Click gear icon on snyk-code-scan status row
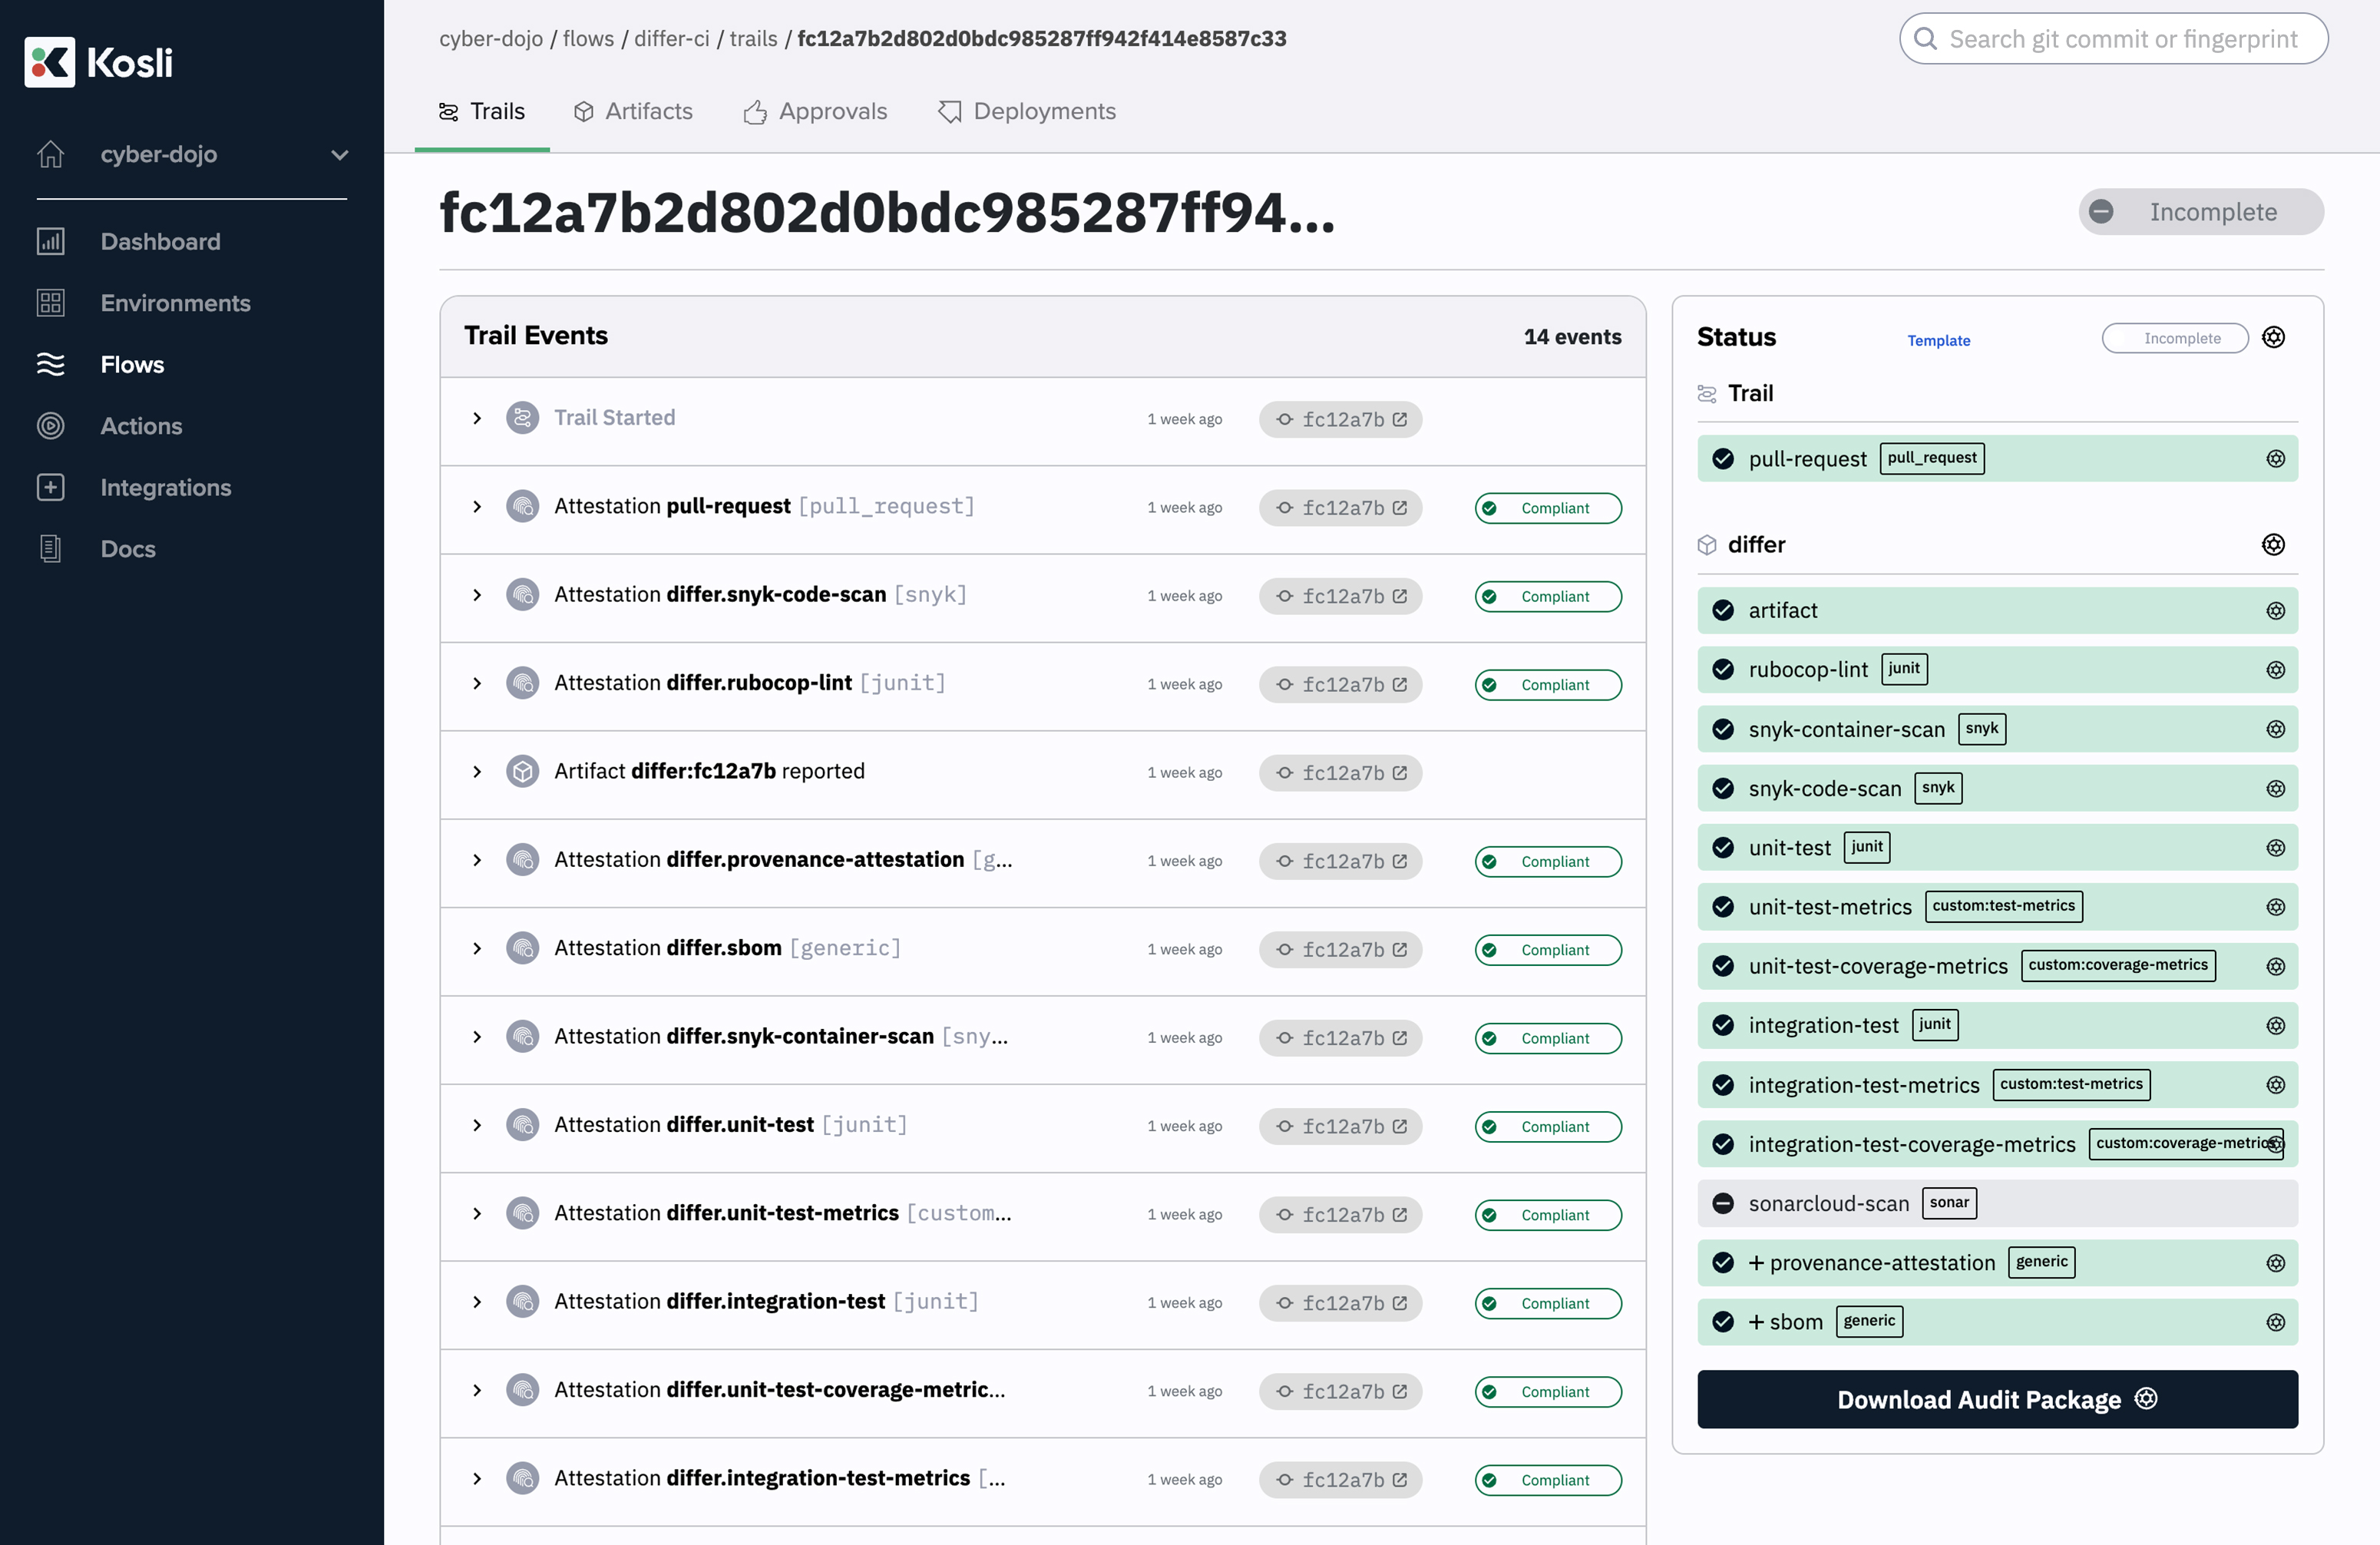2380x1545 pixels. [x=2275, y=789]
